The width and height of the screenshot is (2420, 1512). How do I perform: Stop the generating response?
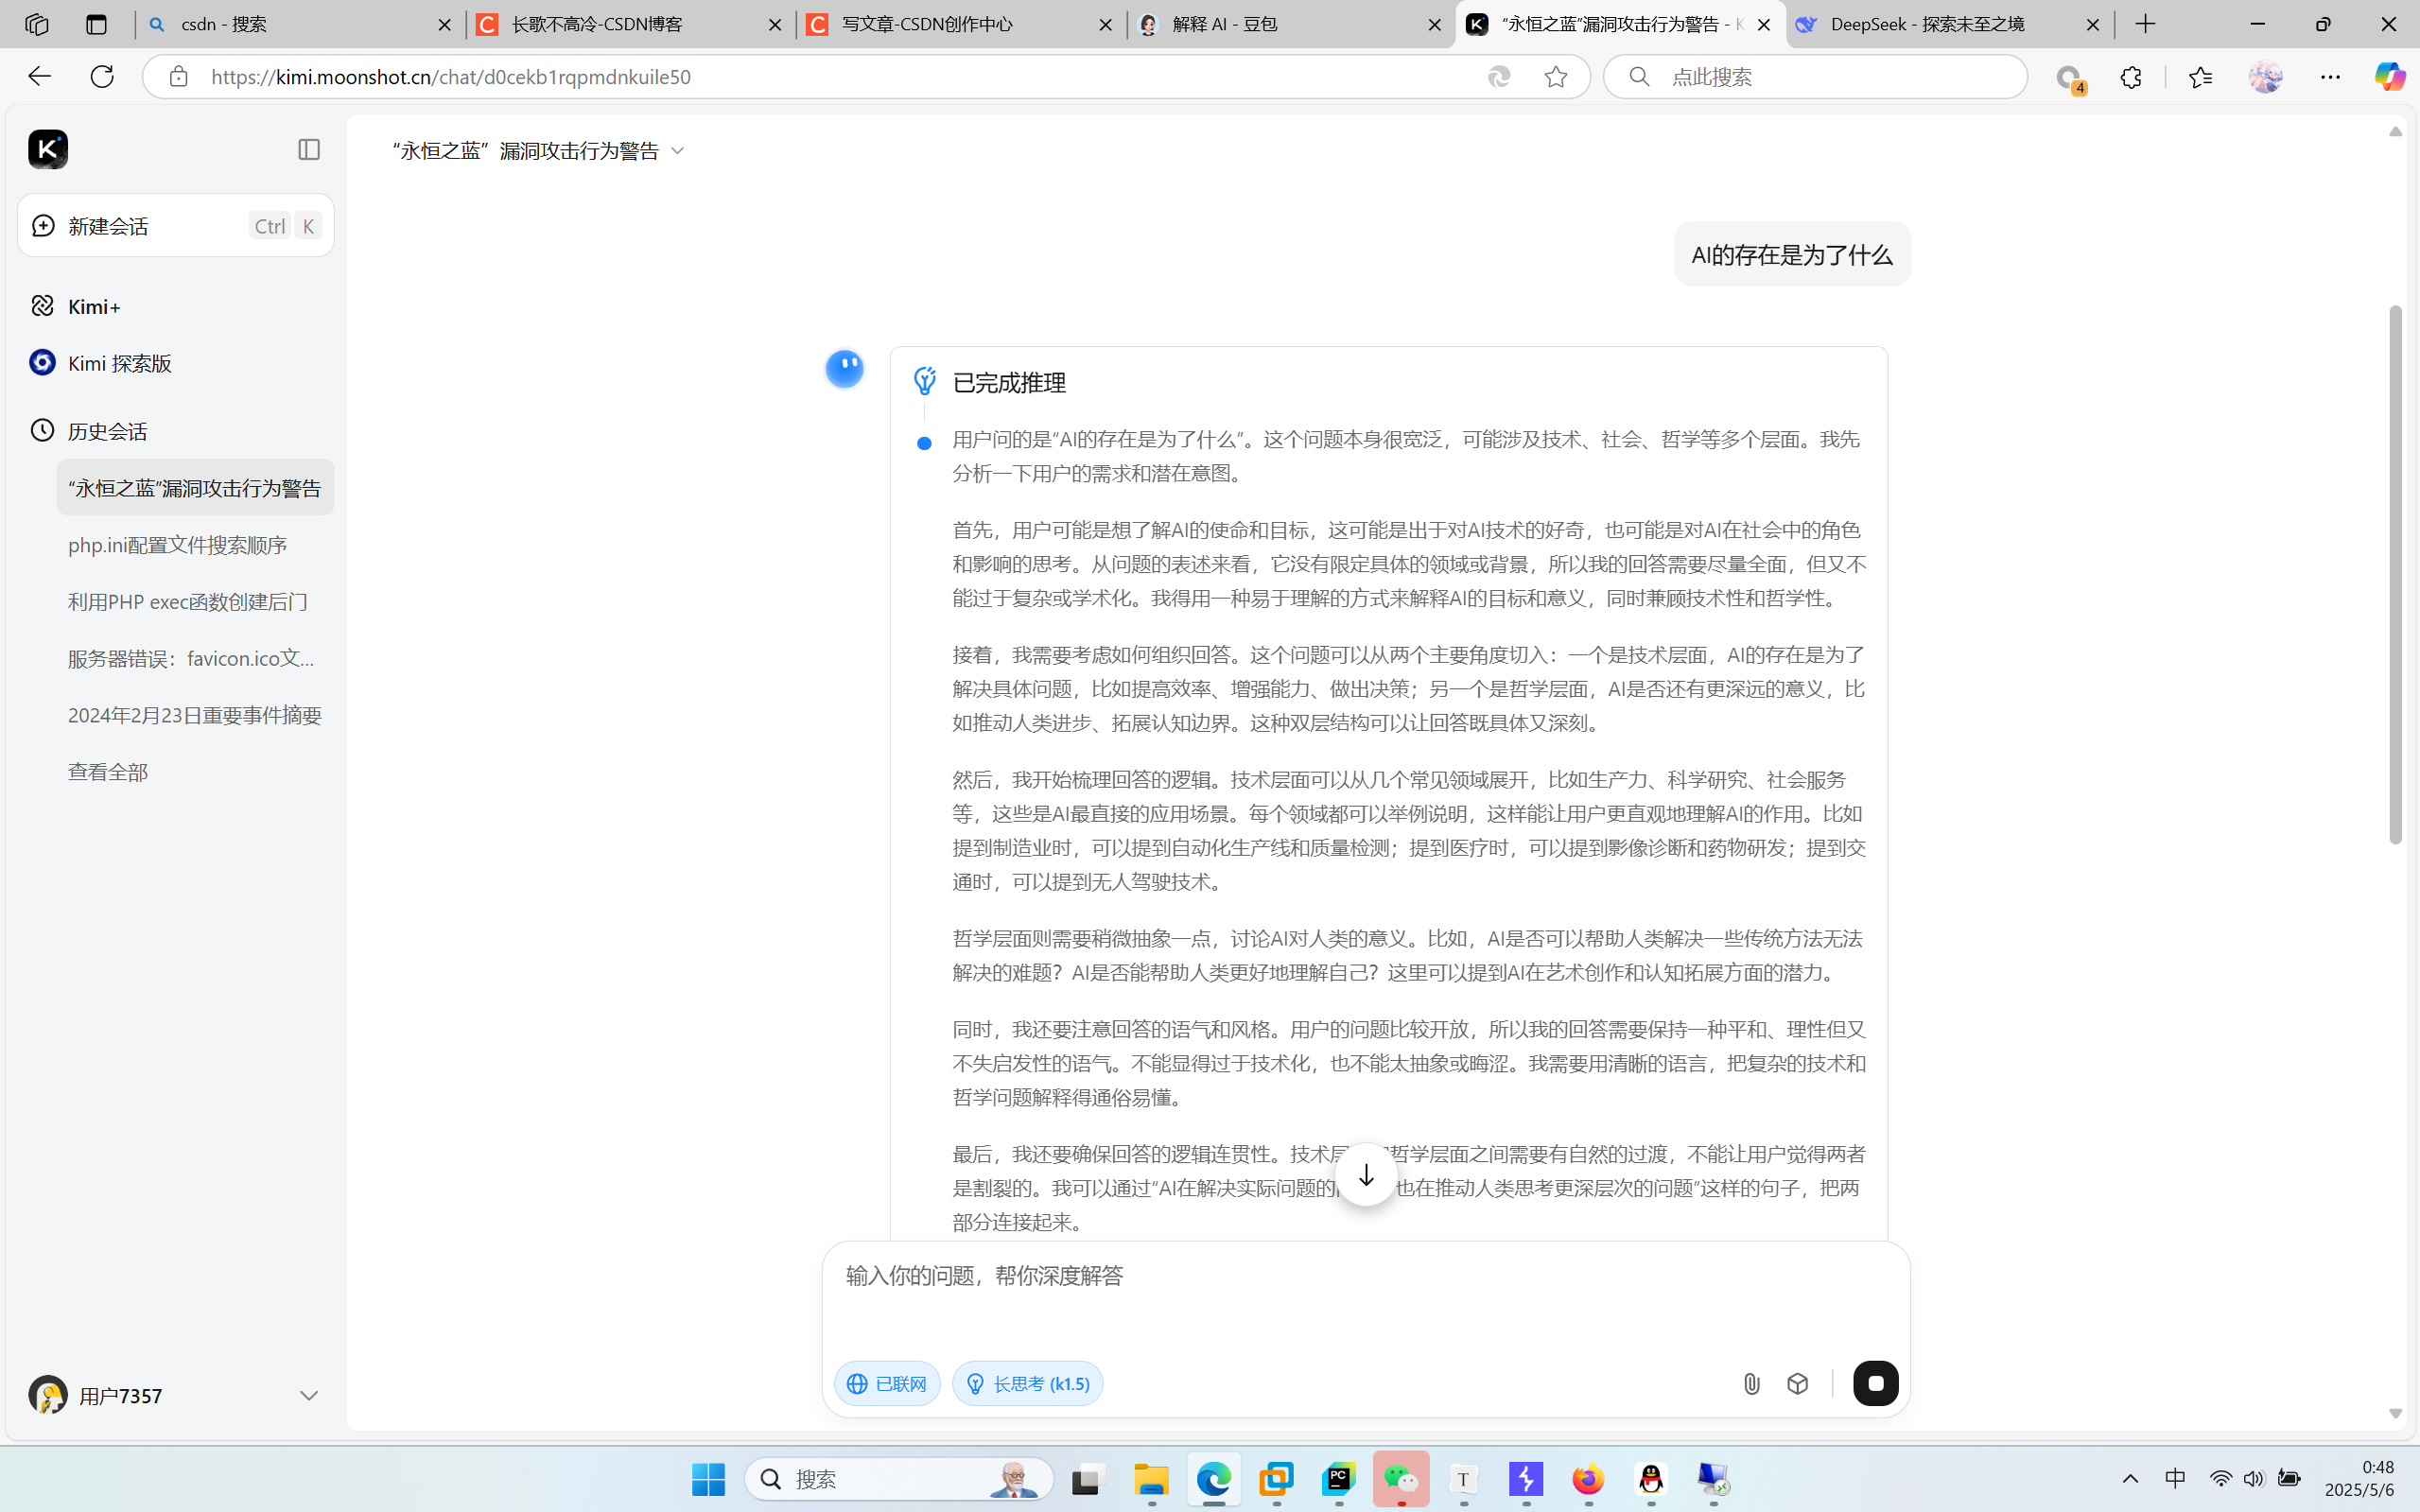(x=1875, y=1383)
